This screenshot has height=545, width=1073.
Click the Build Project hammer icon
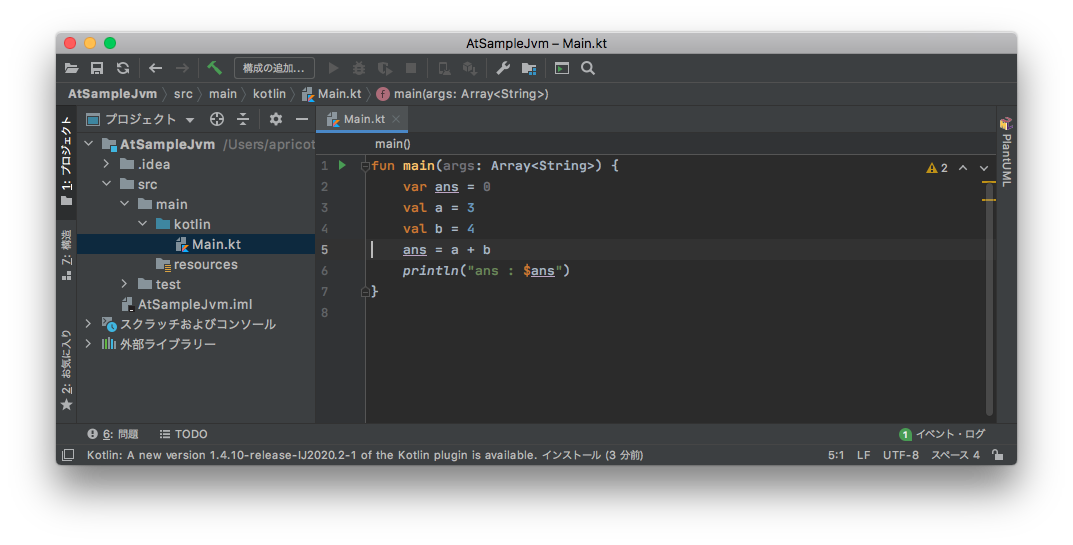pyautogui.click(x=214, y=68)
